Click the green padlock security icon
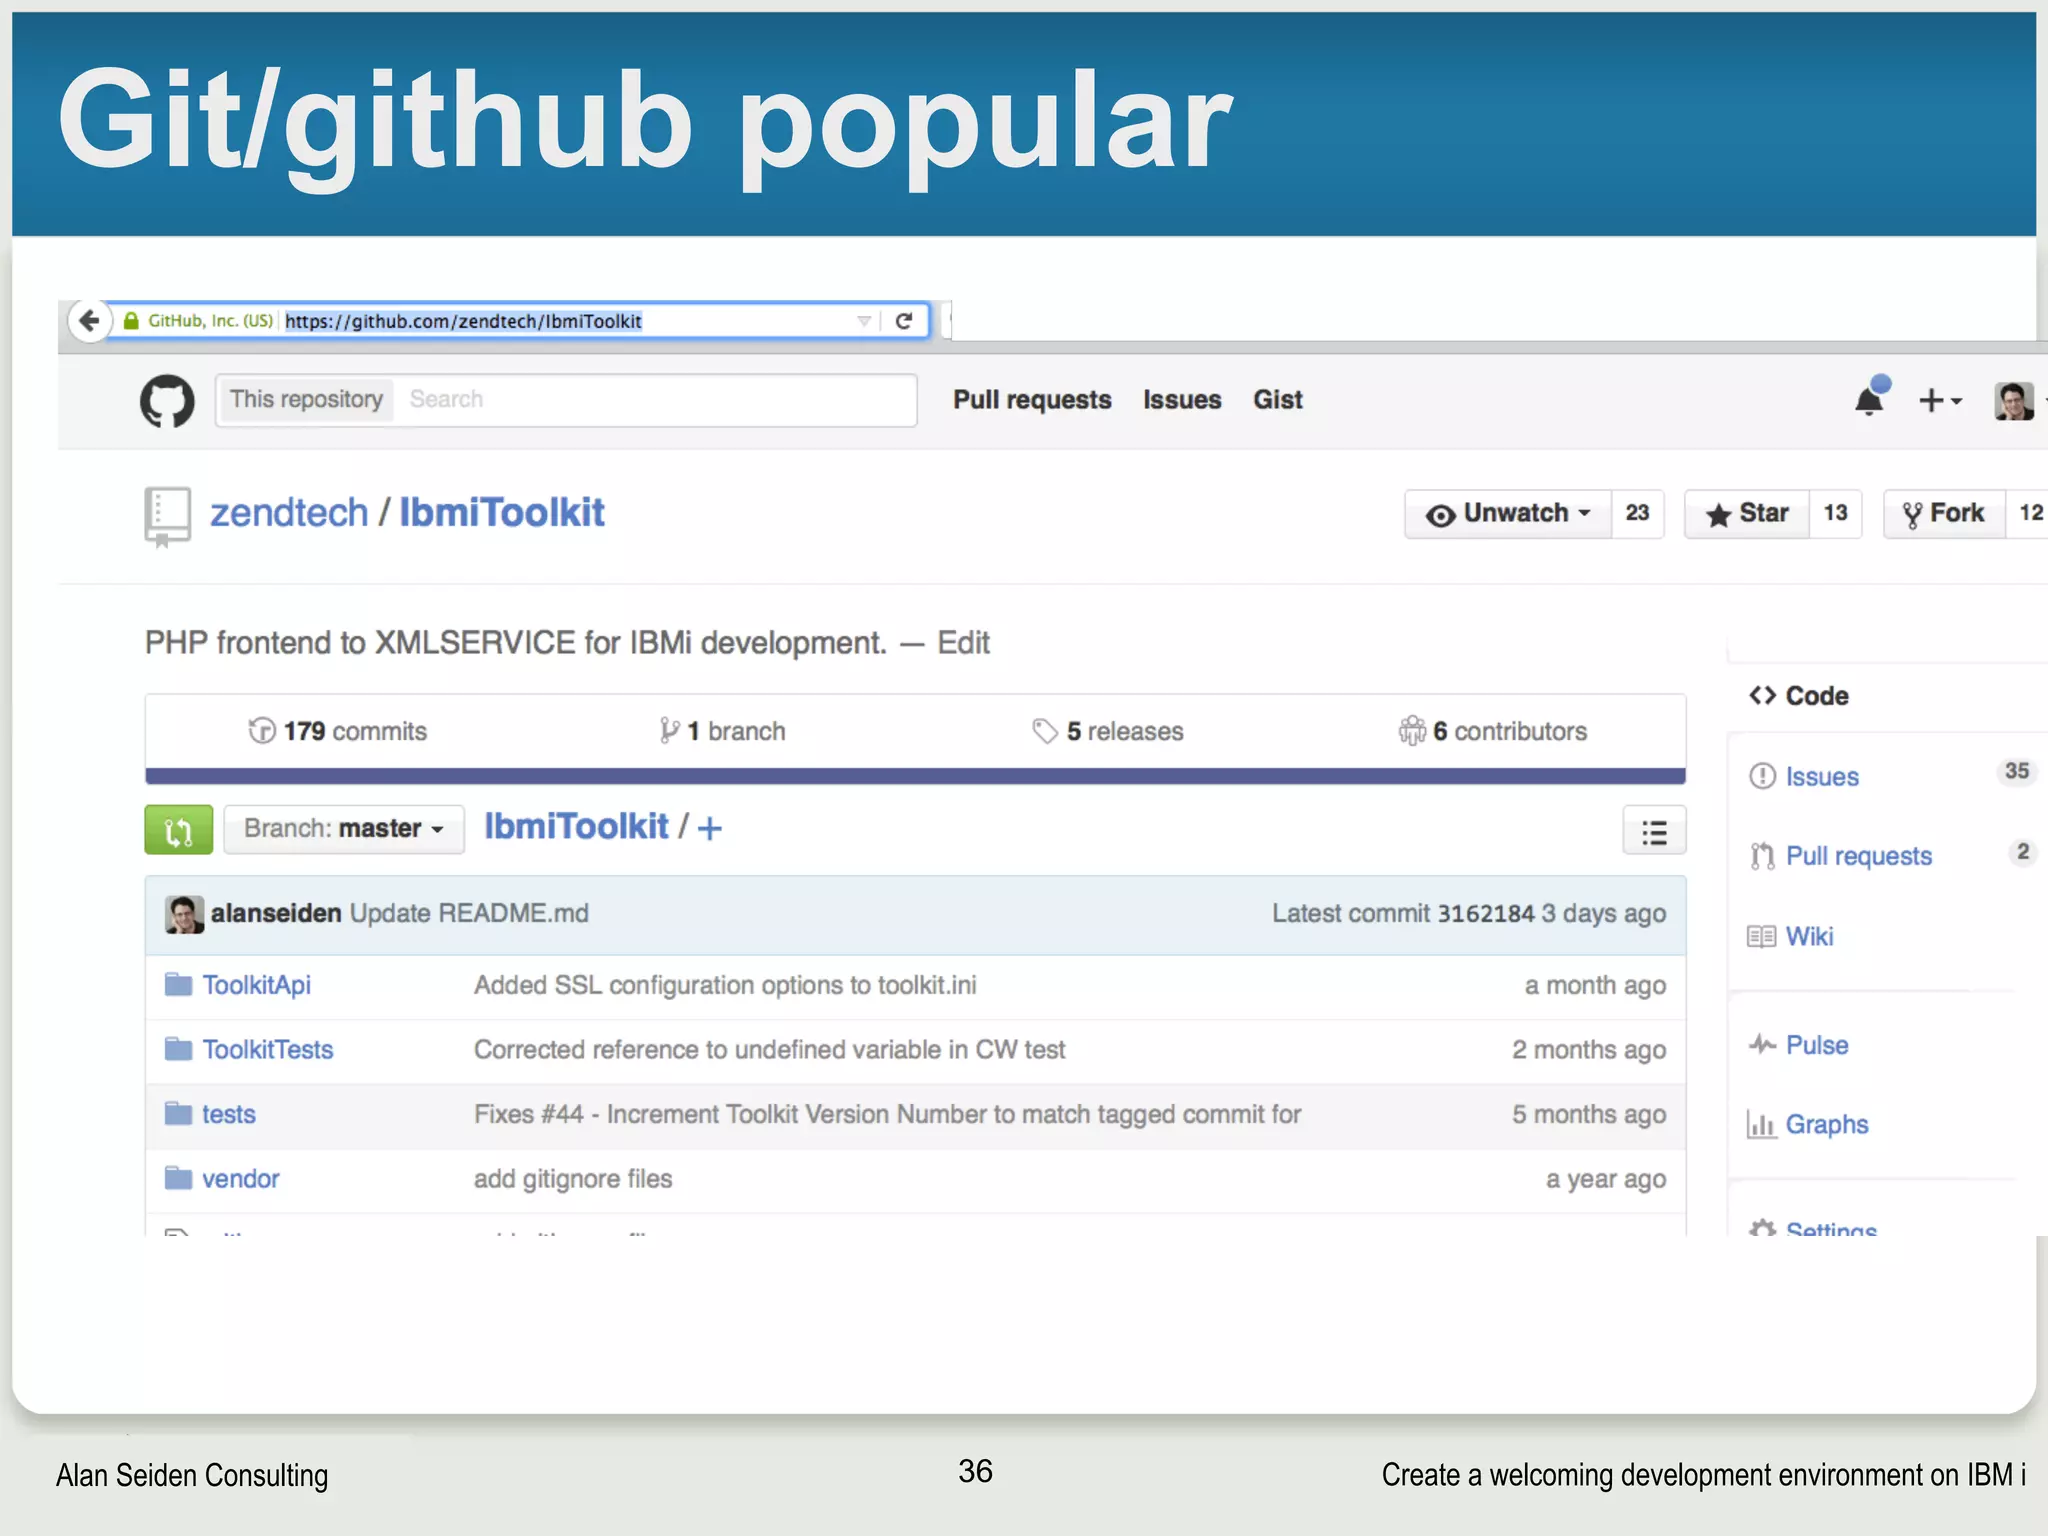Screen dimensions: 2048x1536 131,321
